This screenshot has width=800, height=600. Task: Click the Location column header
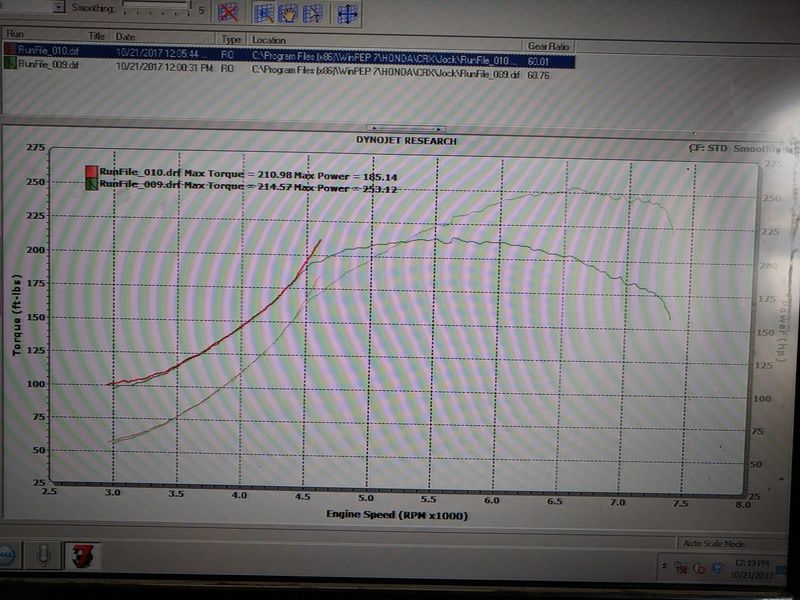click(385, 42)
